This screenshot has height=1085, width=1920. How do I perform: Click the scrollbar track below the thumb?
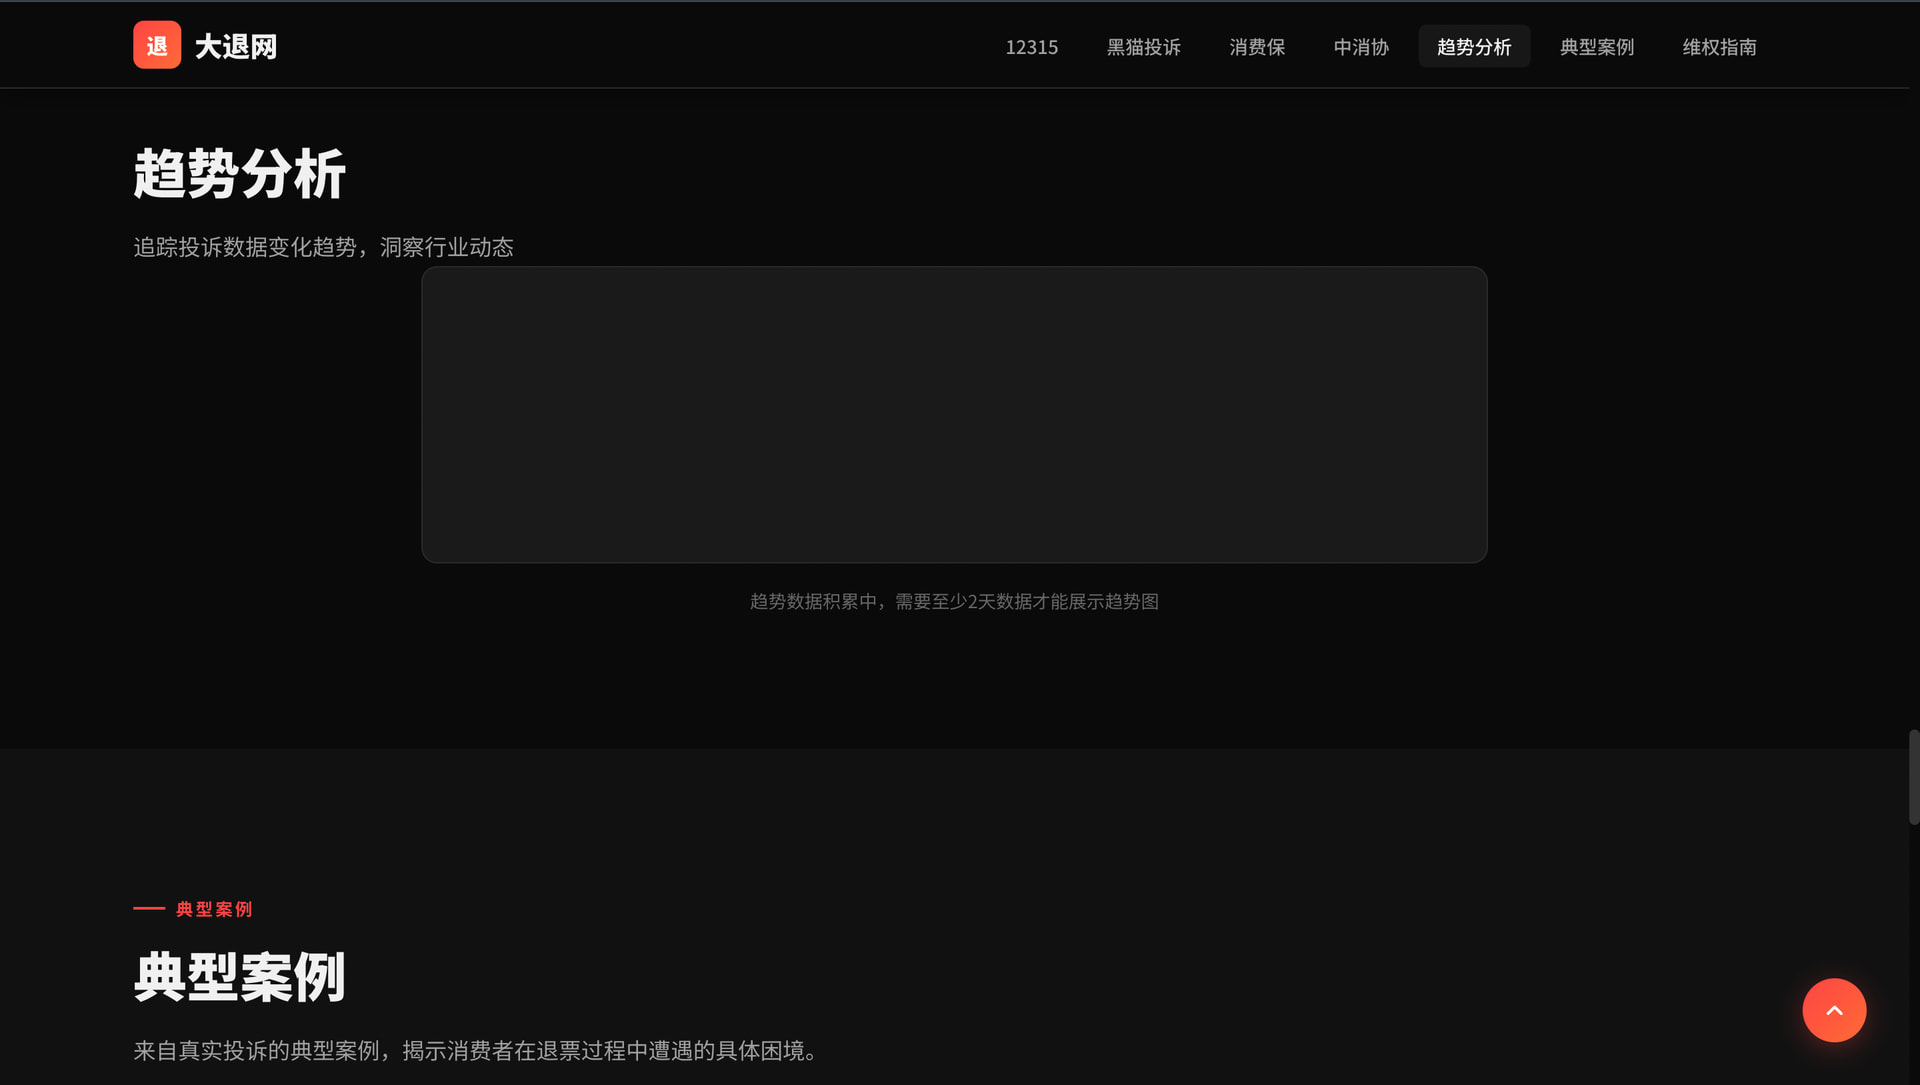[x=1913, y=950]
